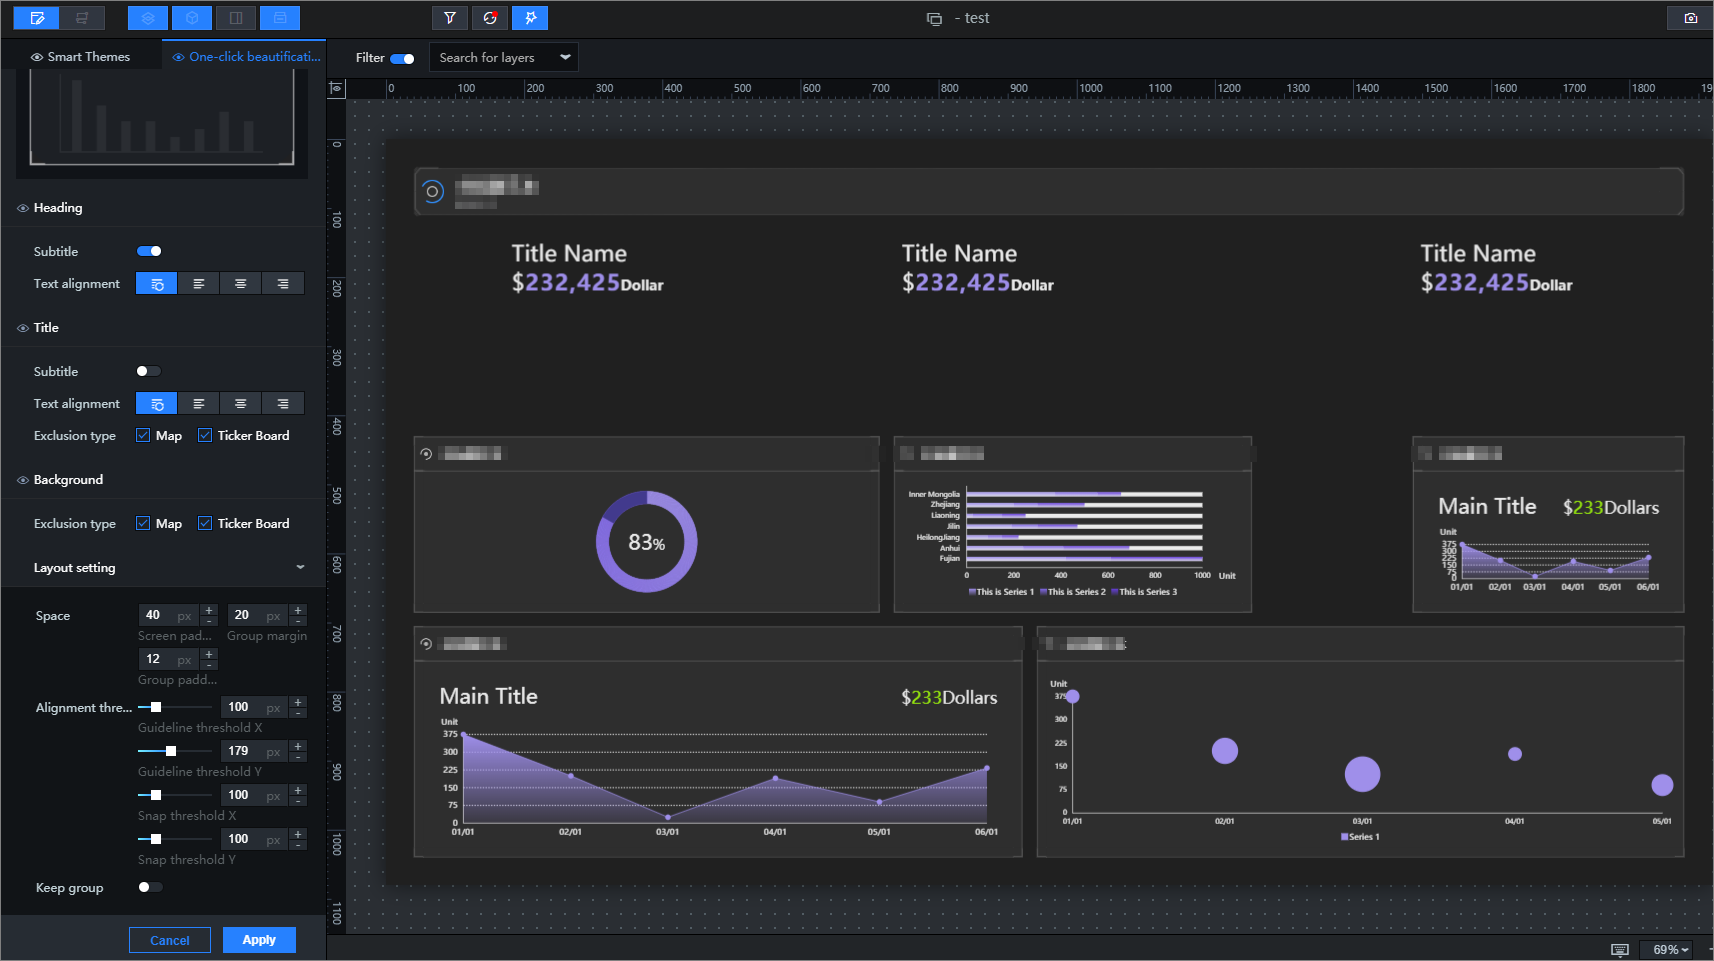
Task: Select the horizontal bar chart with provinces
Action: coord(1072,542)
